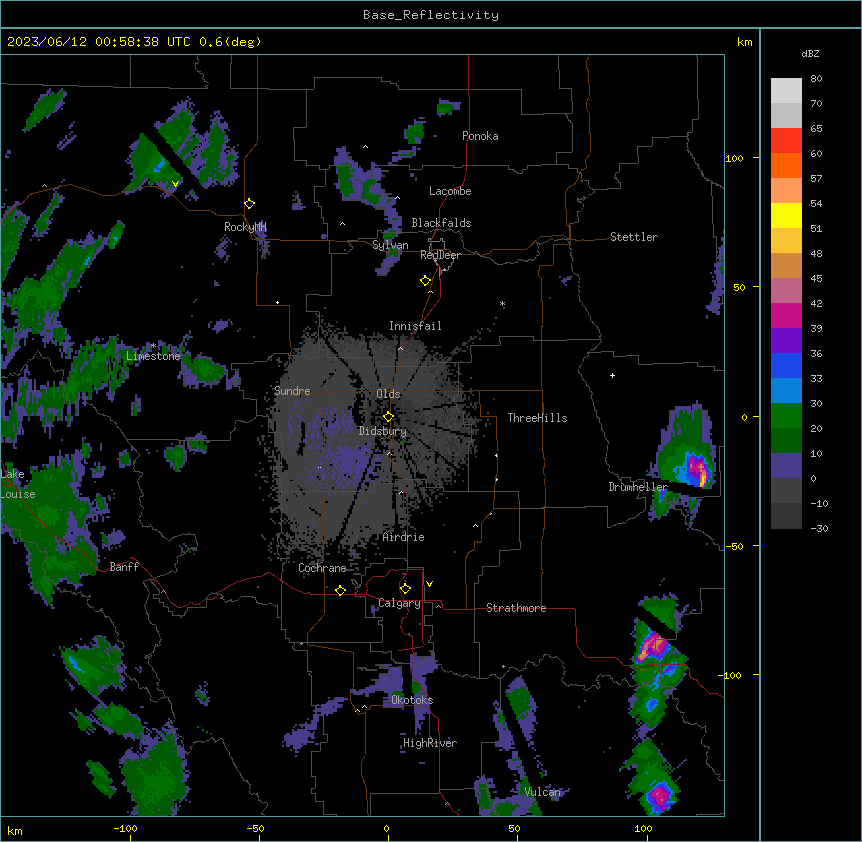Click the Sylvan map label

390,246
